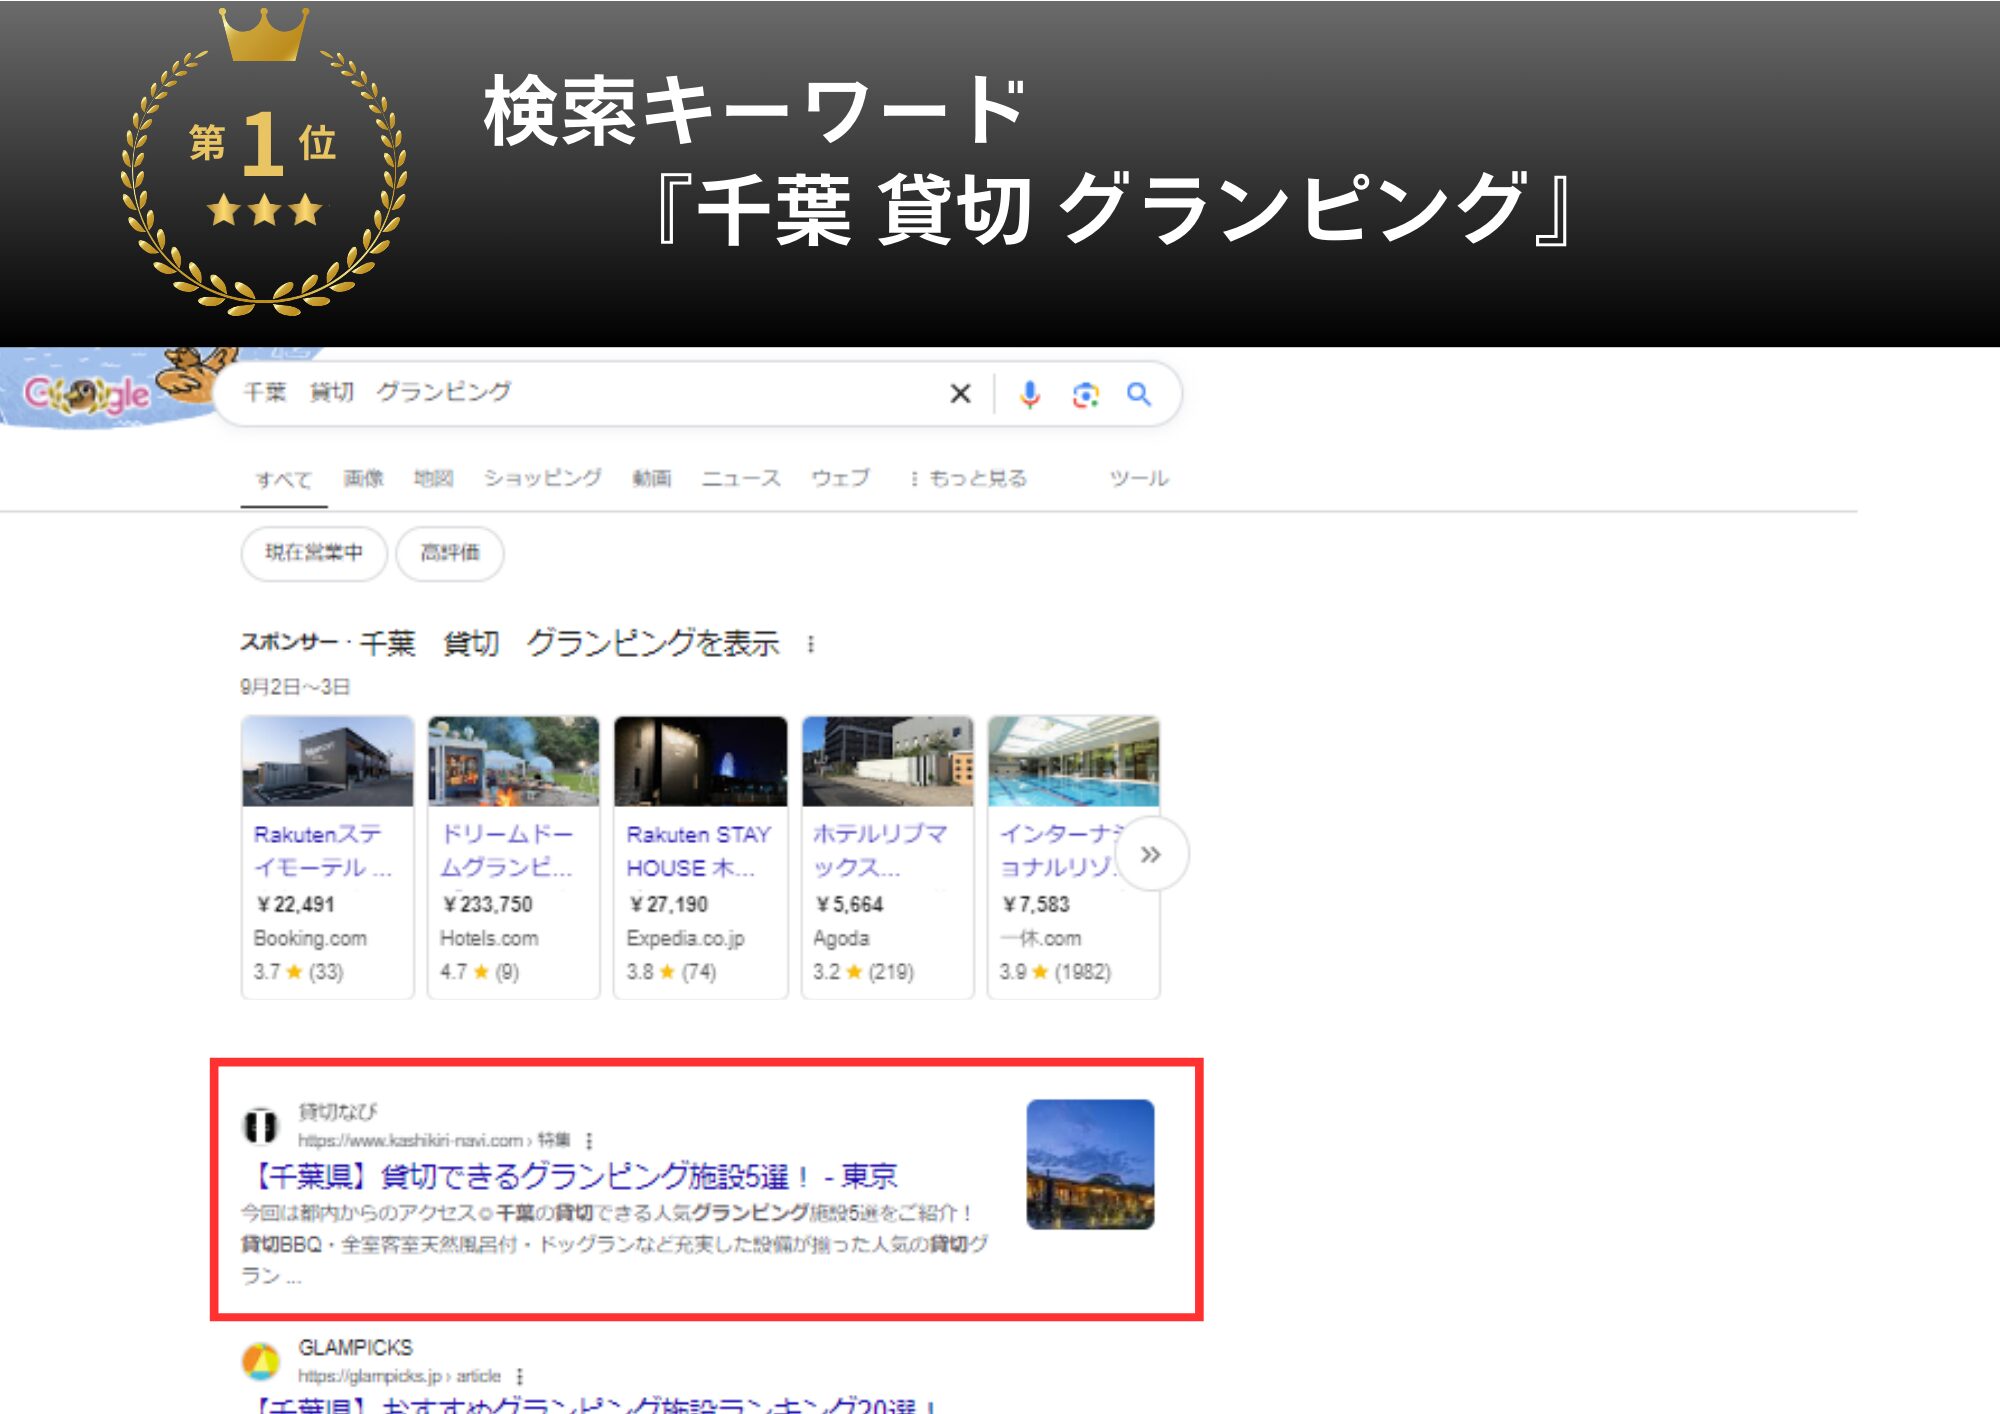Viewport: 2000px width, 1414px height.
Task: Click the Rakutenステイモーテル card photo
Action: click(328, 761)
